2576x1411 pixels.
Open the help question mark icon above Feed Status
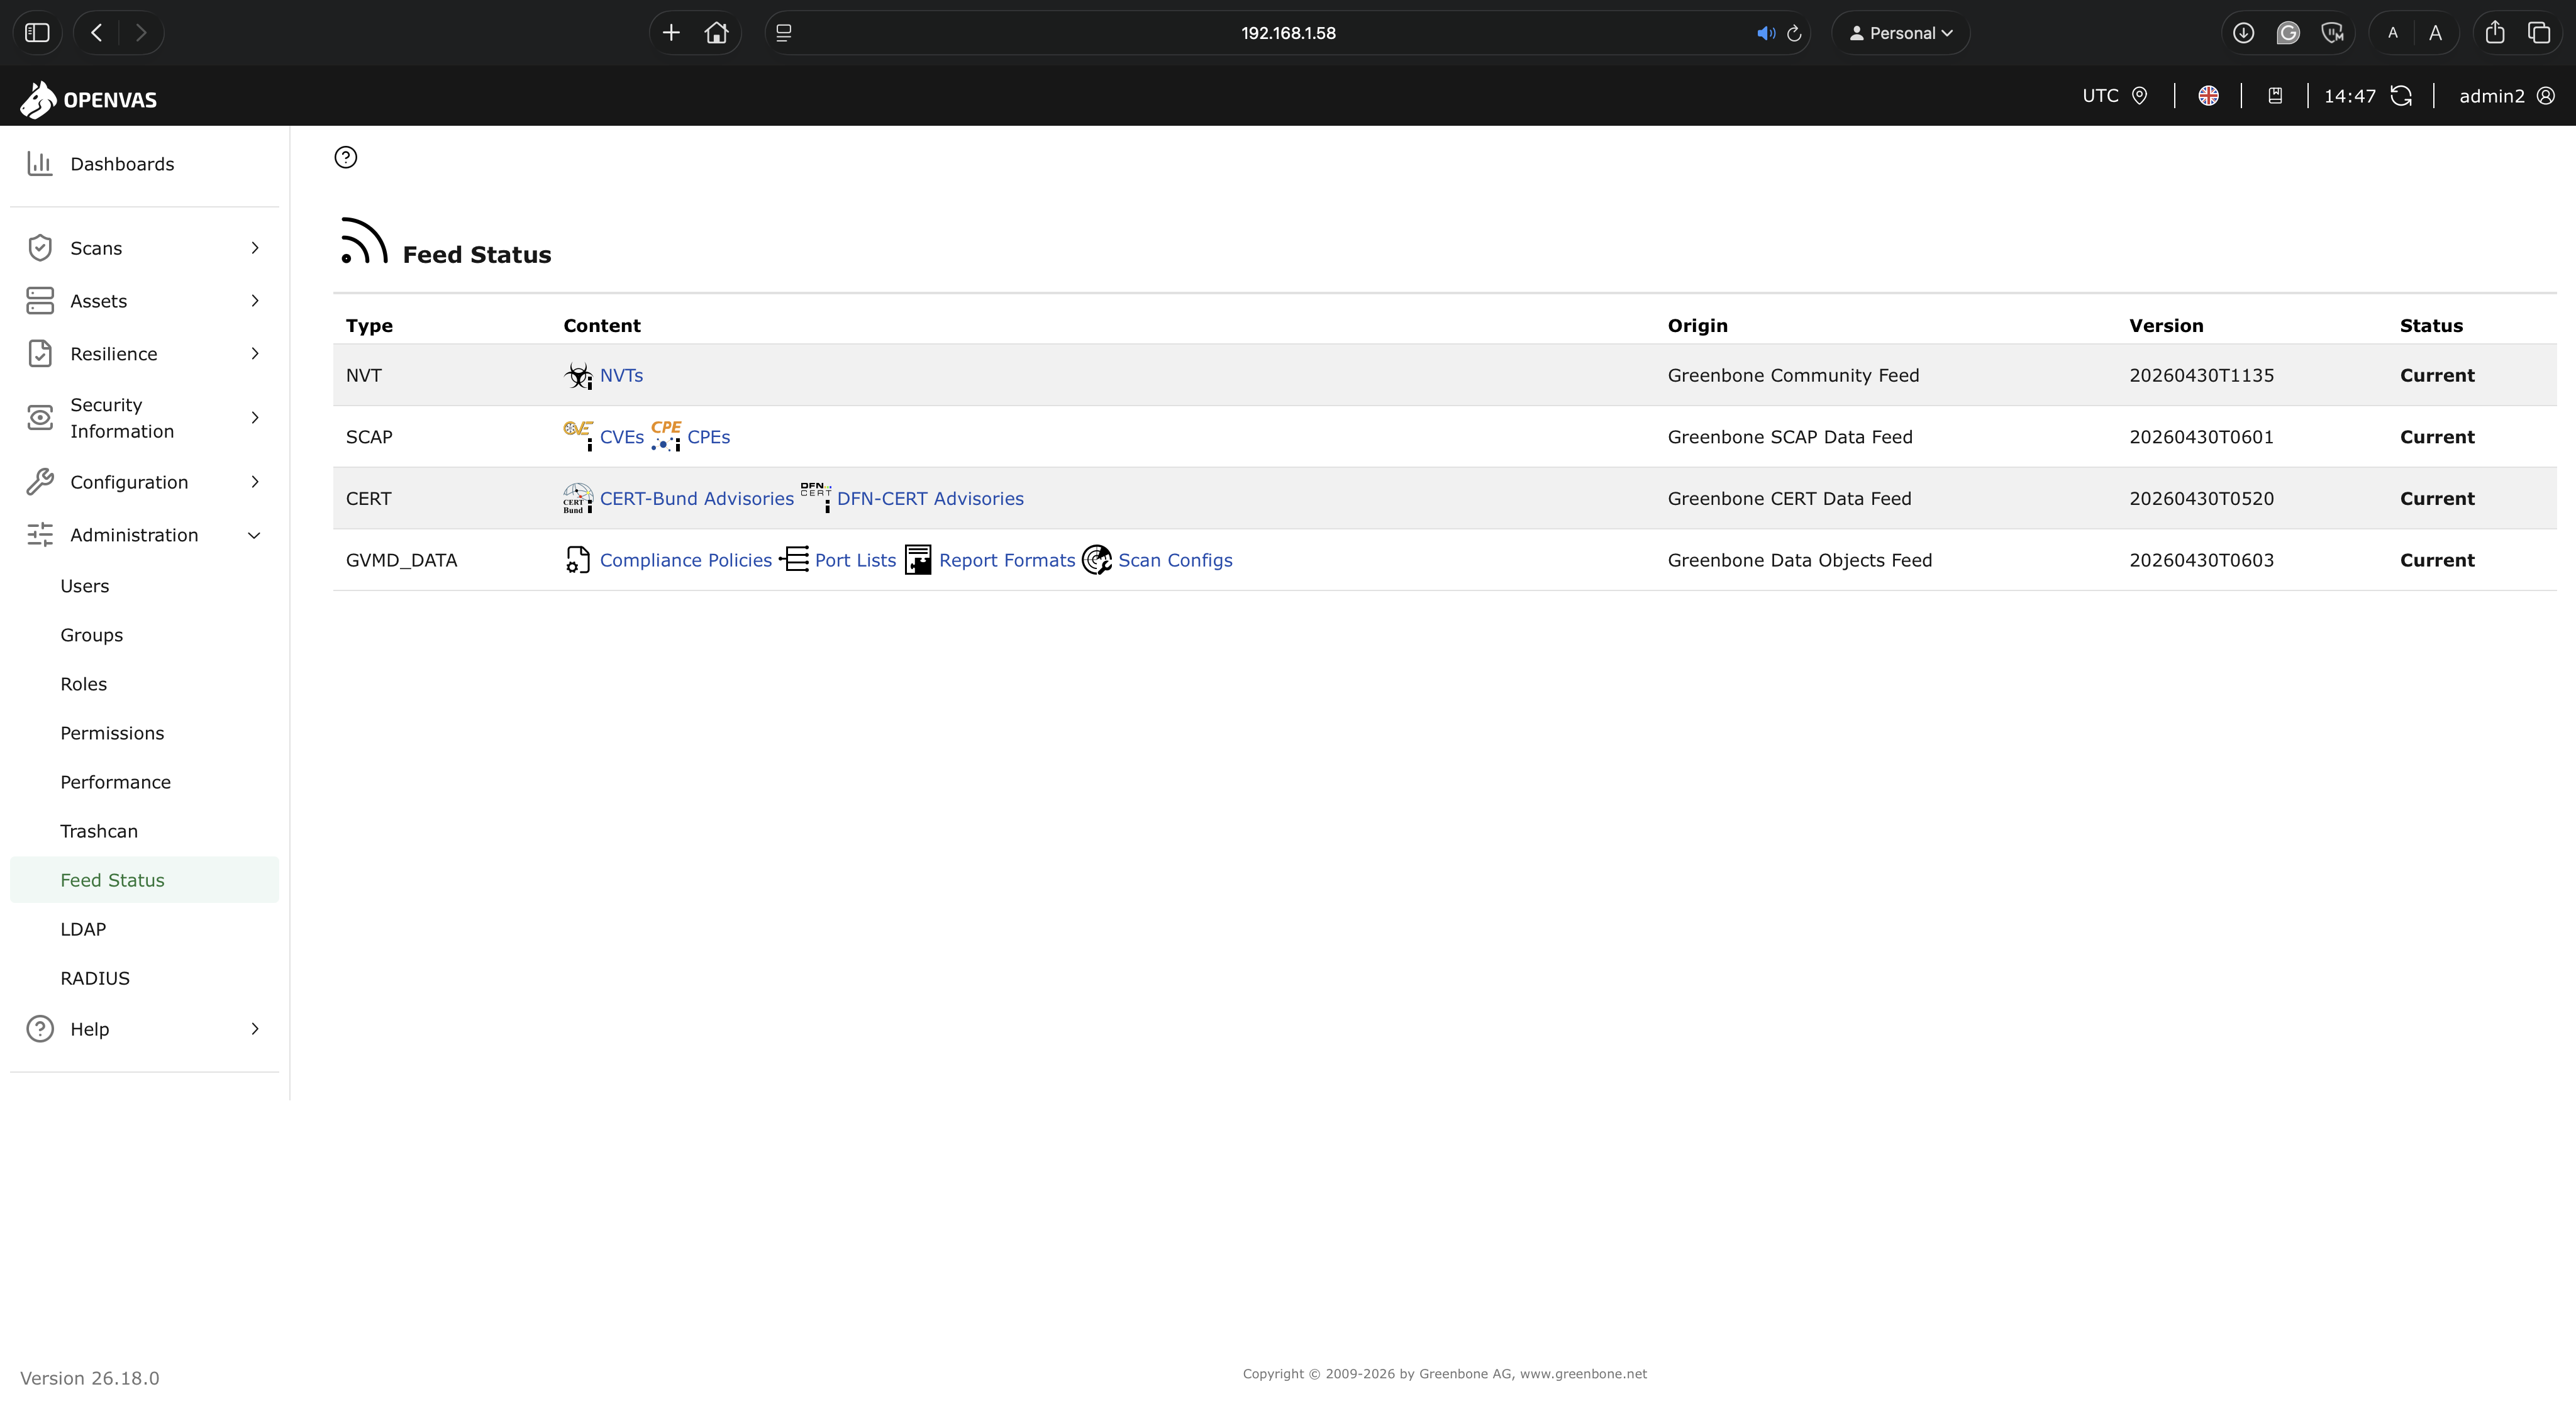346,157
